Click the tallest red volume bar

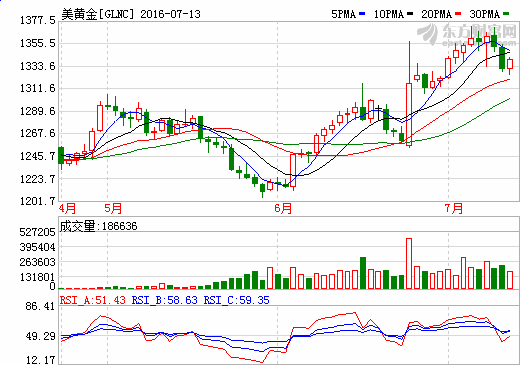click(x=409, y=263)
